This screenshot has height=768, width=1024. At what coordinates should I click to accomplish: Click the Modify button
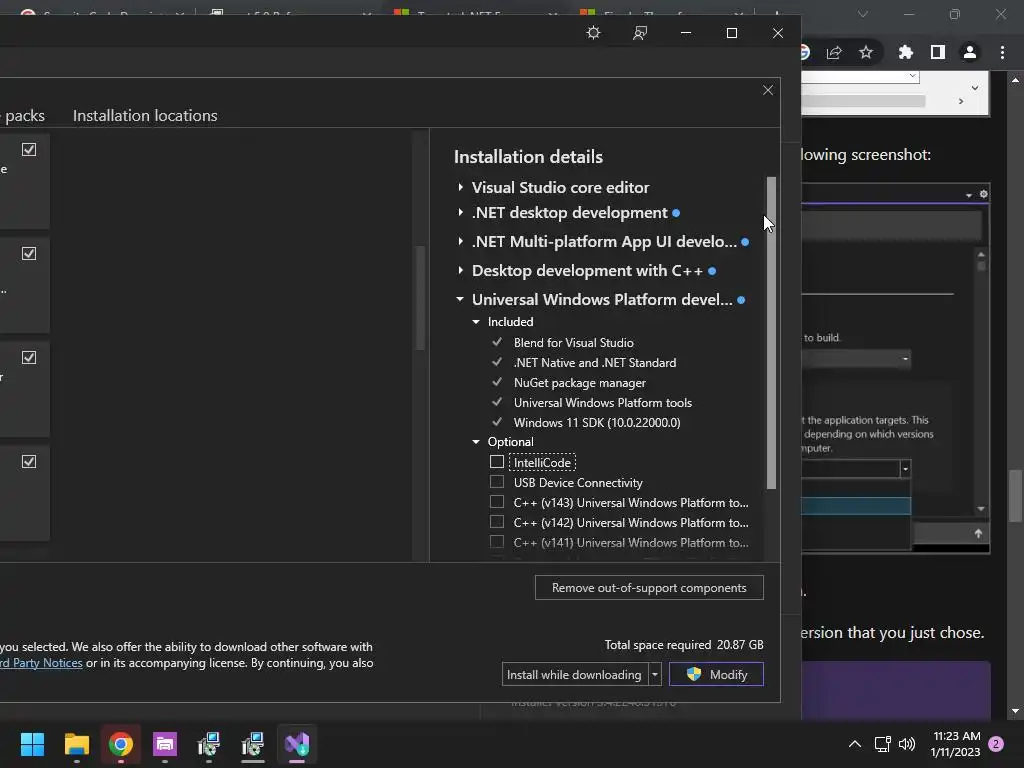716,675
